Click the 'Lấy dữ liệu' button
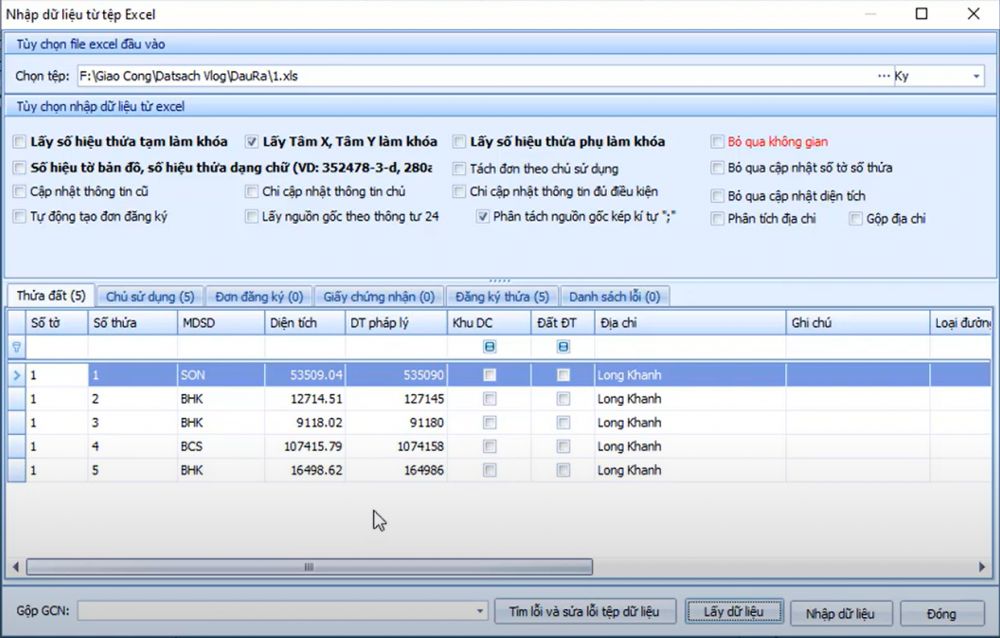 (x=734, y=611)
